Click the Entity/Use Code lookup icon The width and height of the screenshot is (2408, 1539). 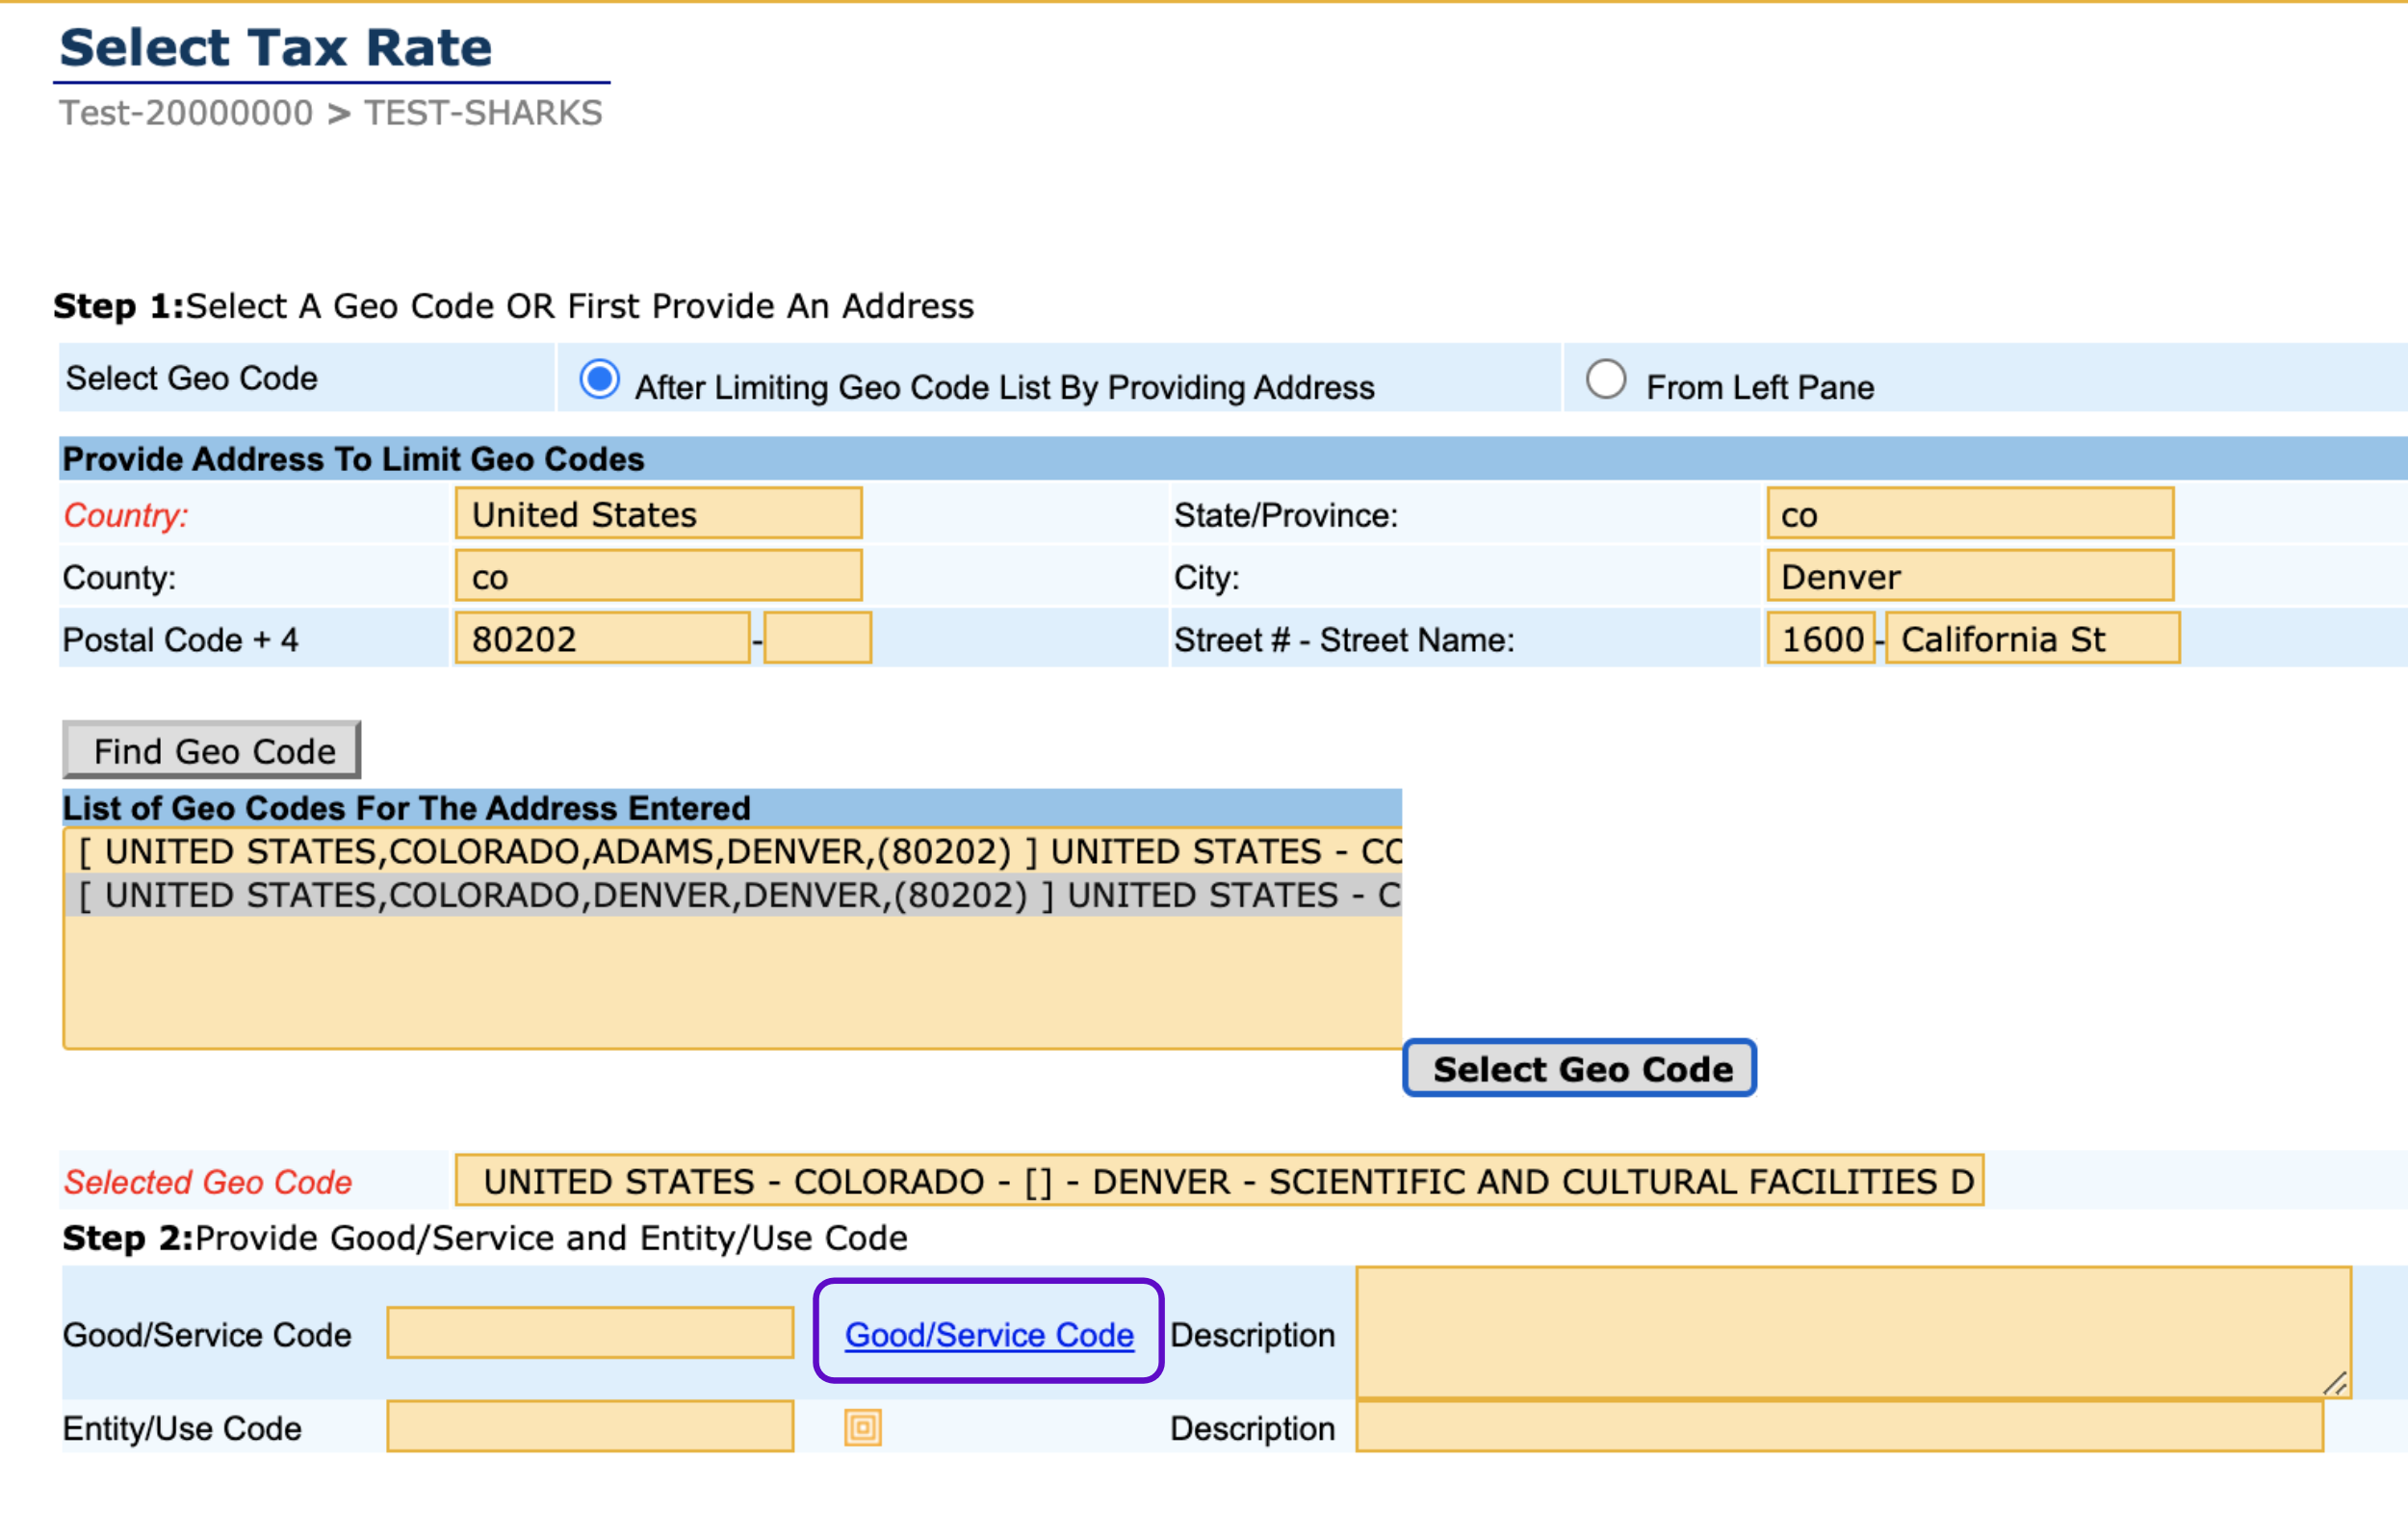click(x=862, y=1427)
